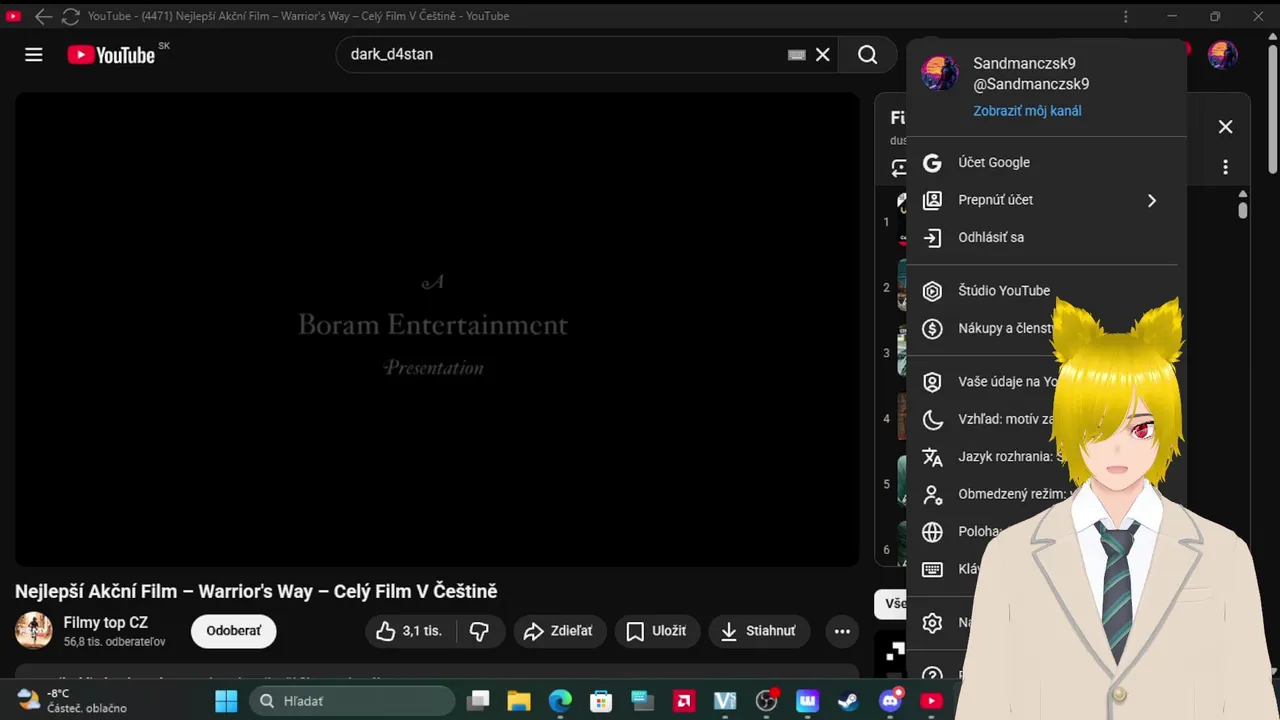Screen dimensions: 1280x720
Task: Open File Explorer from the taskbar
Action: 519,701
